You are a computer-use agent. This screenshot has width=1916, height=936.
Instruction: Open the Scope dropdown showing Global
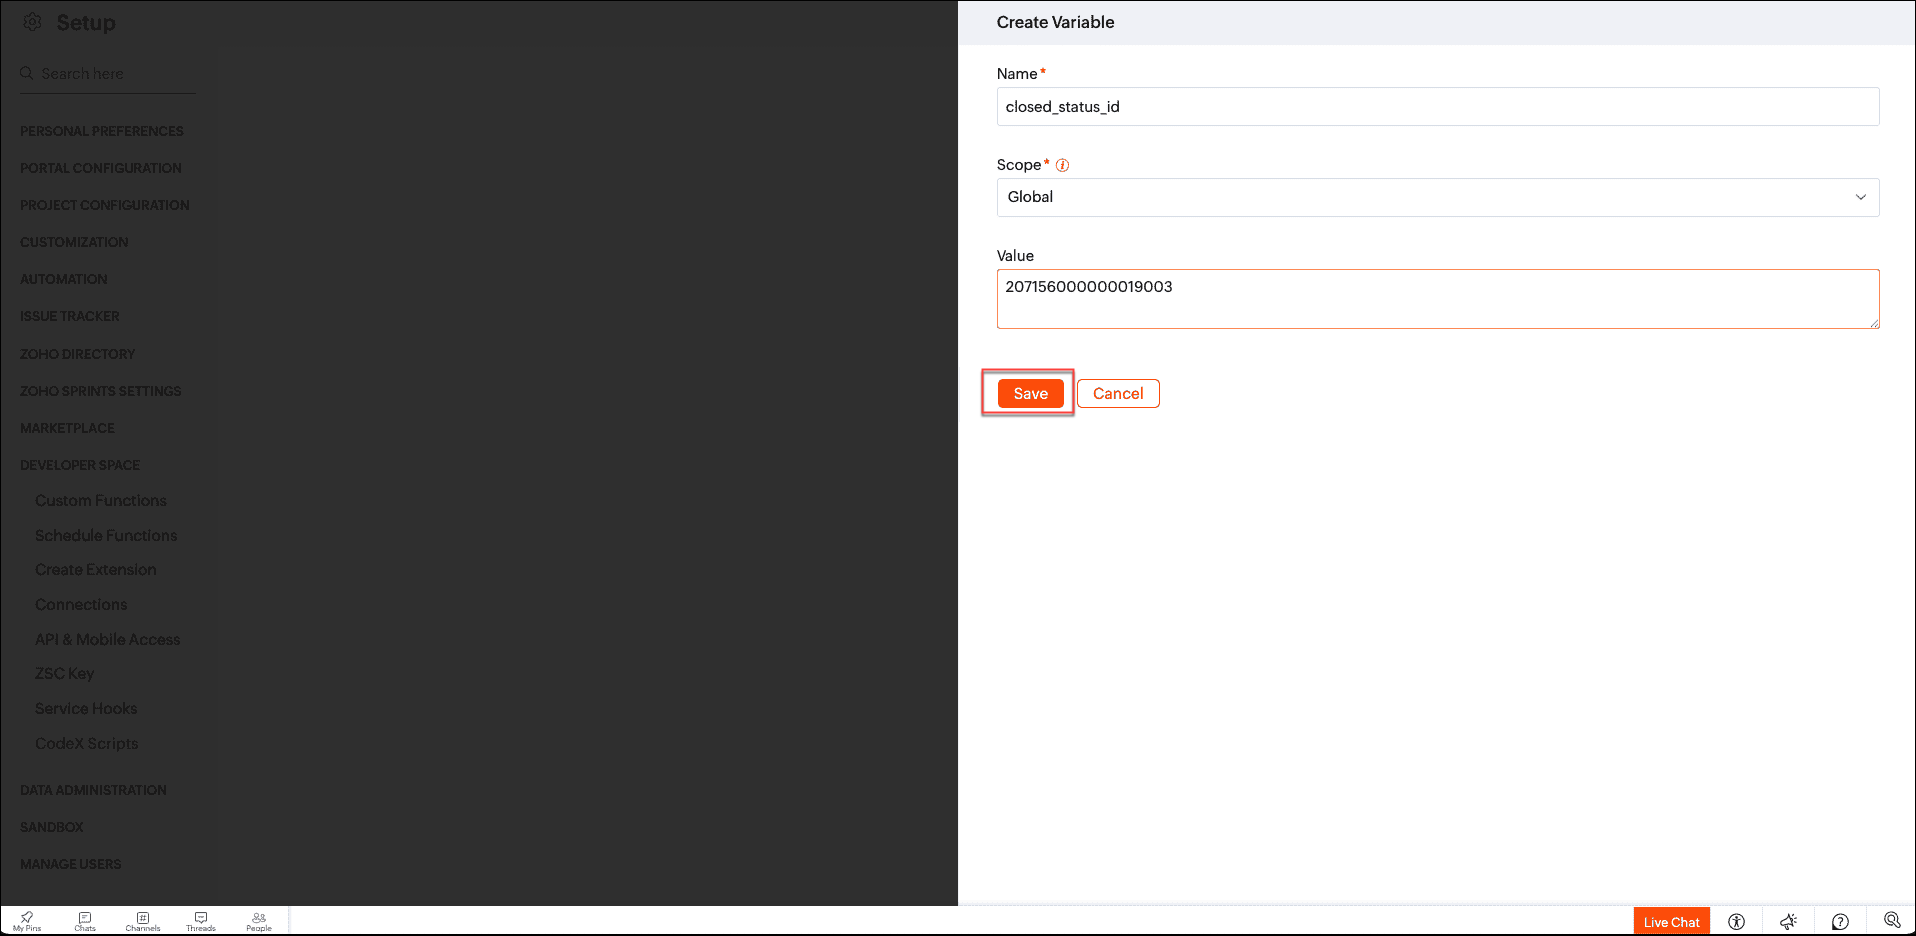coord(1438,197)
